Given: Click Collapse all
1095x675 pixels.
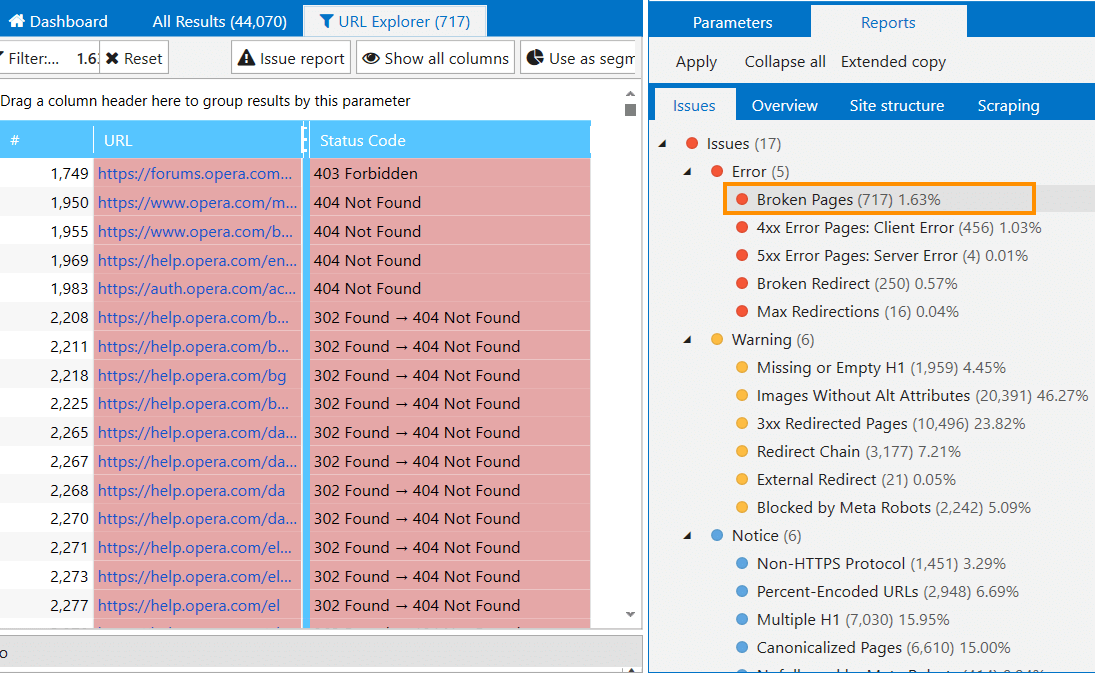Looking at the screenshot, I should click(x=785, y=61).
